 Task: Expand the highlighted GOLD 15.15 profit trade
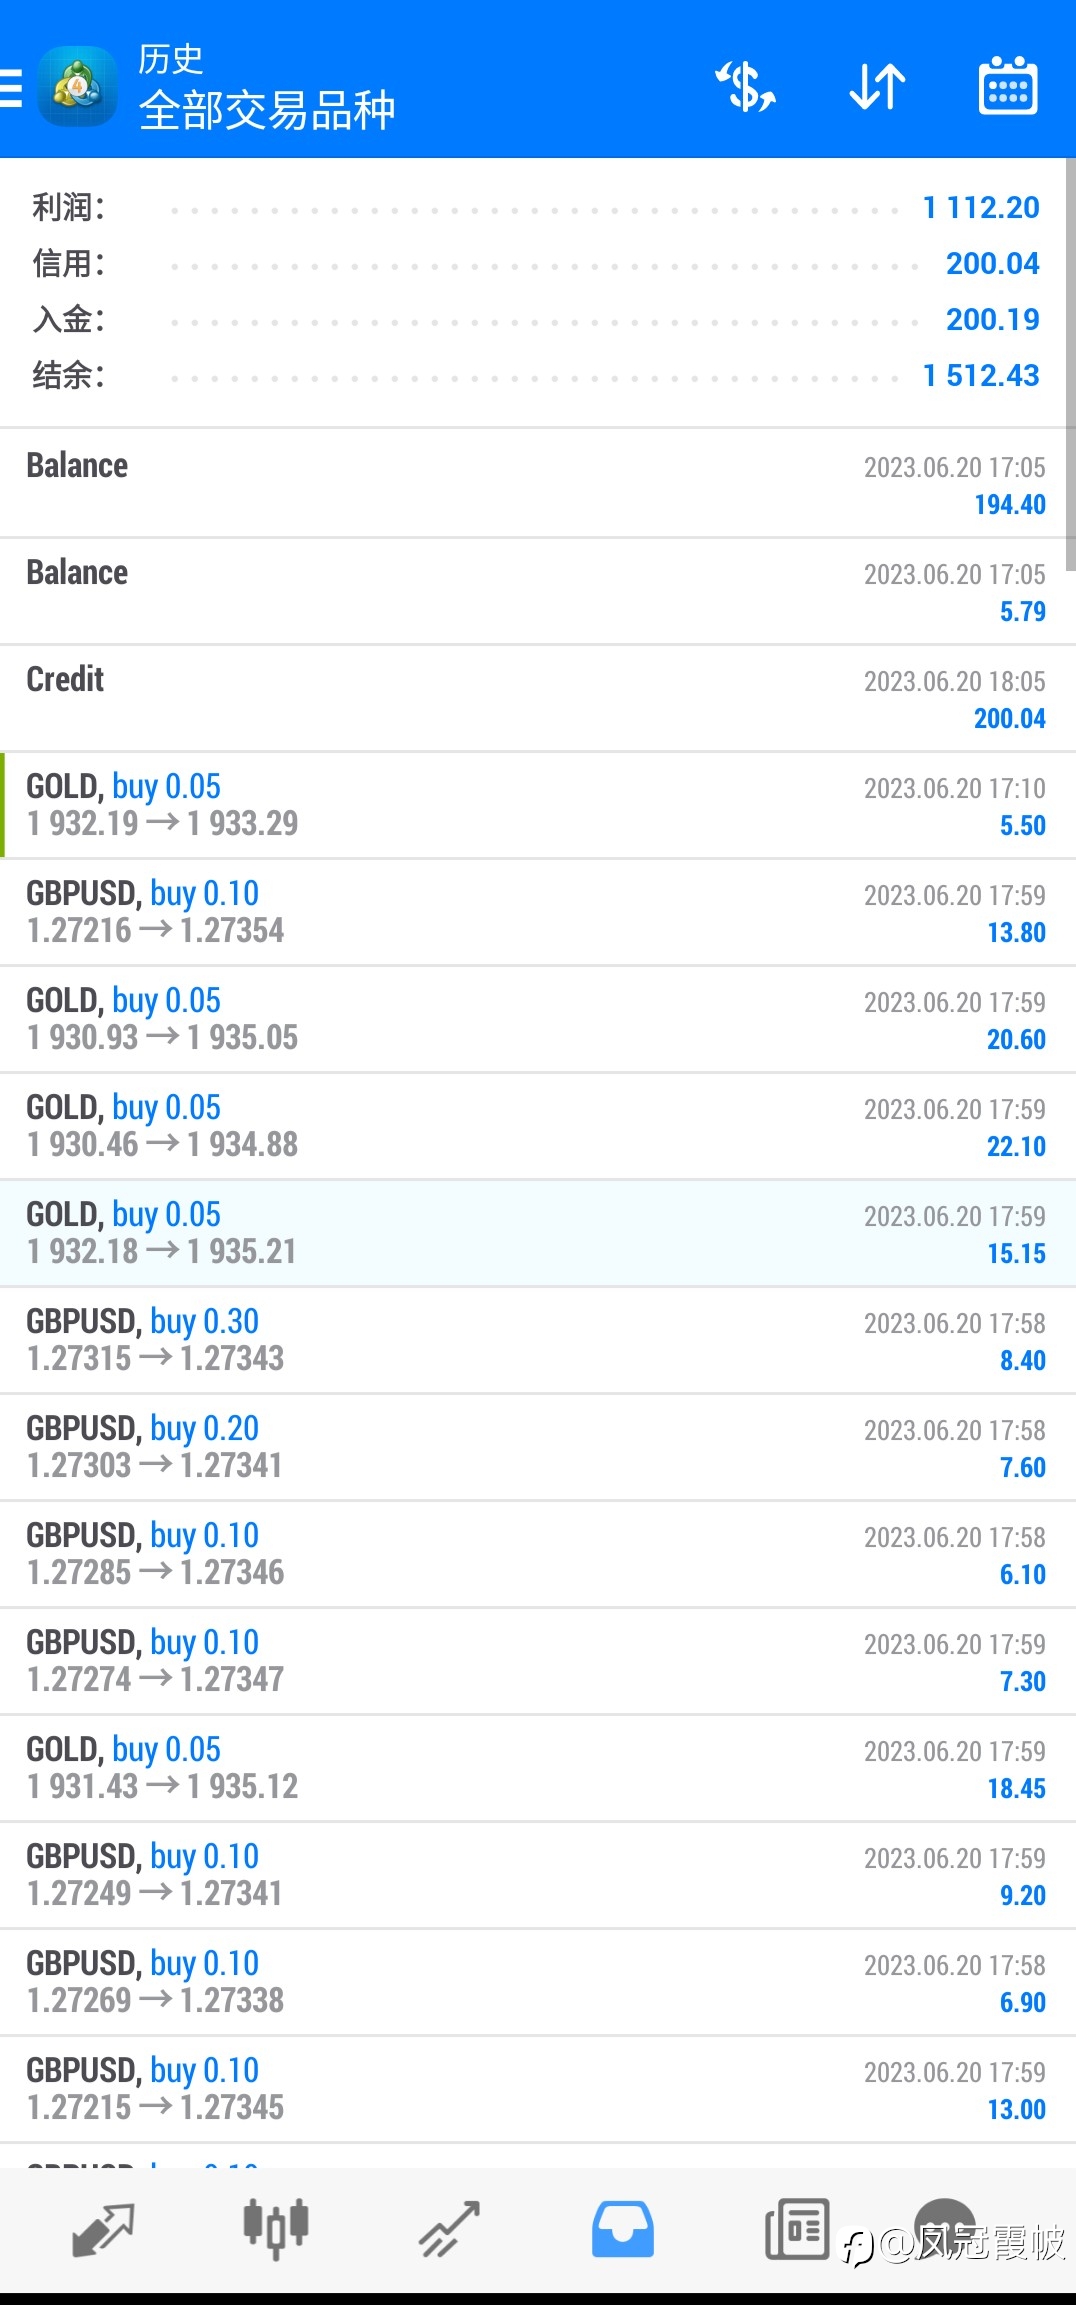tap(538, 1233)
